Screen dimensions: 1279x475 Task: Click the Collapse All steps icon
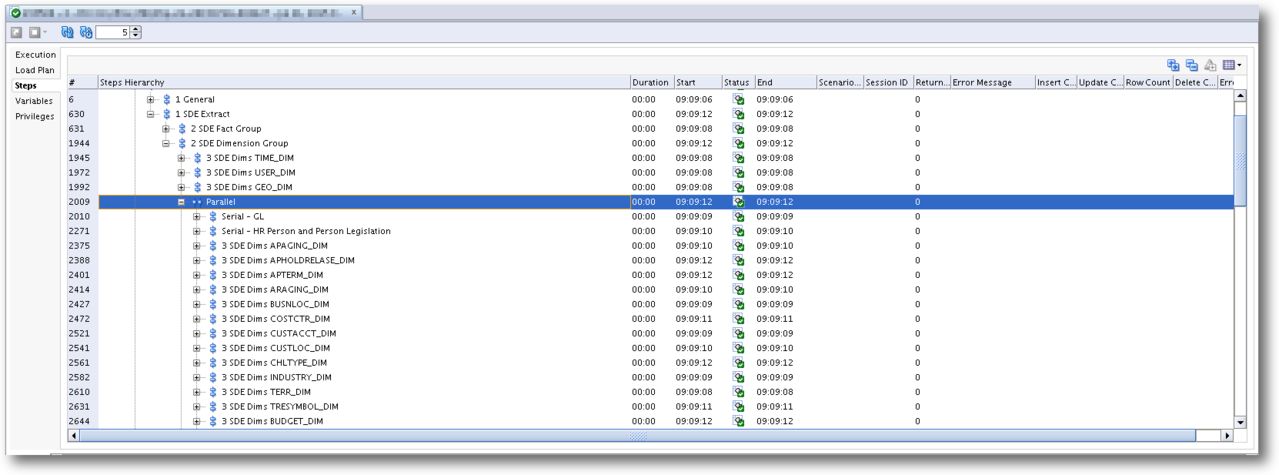point(1191,65)
